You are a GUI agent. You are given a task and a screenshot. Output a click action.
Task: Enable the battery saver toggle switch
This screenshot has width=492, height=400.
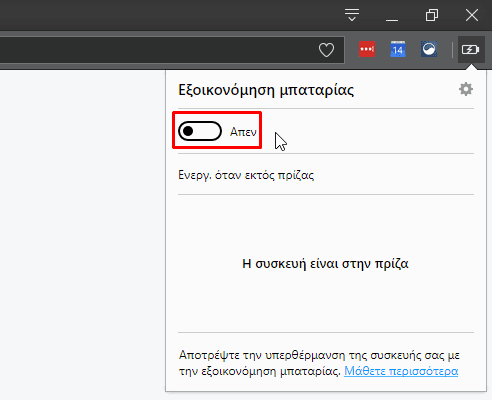point(200,131)
